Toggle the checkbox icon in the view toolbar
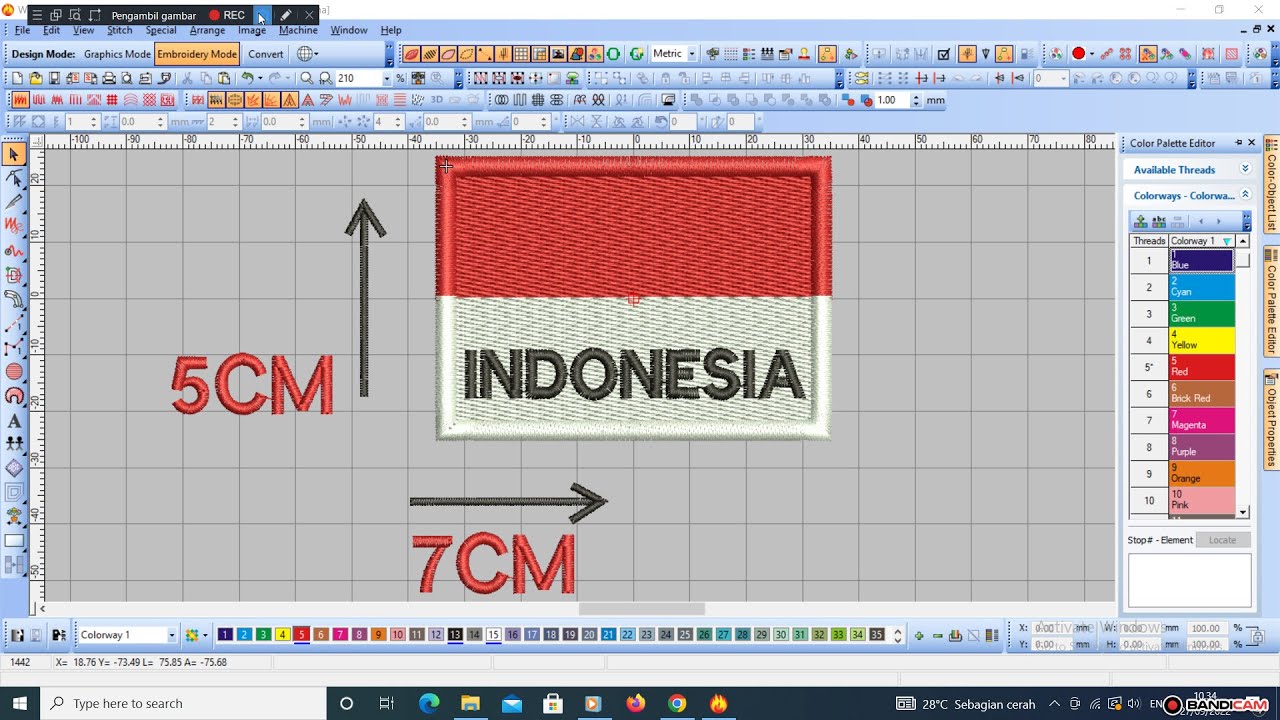This screenshot has height=720, width=1280. 943,54
